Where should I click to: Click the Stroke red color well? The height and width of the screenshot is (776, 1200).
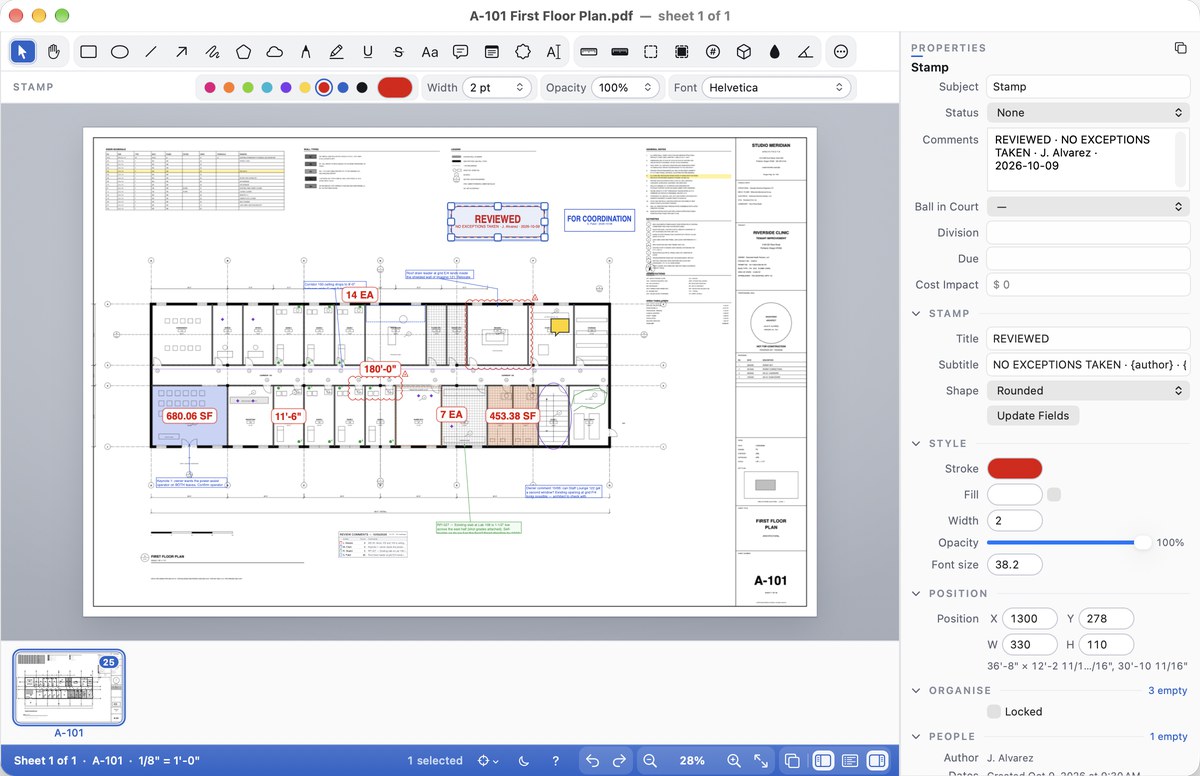1015,469
